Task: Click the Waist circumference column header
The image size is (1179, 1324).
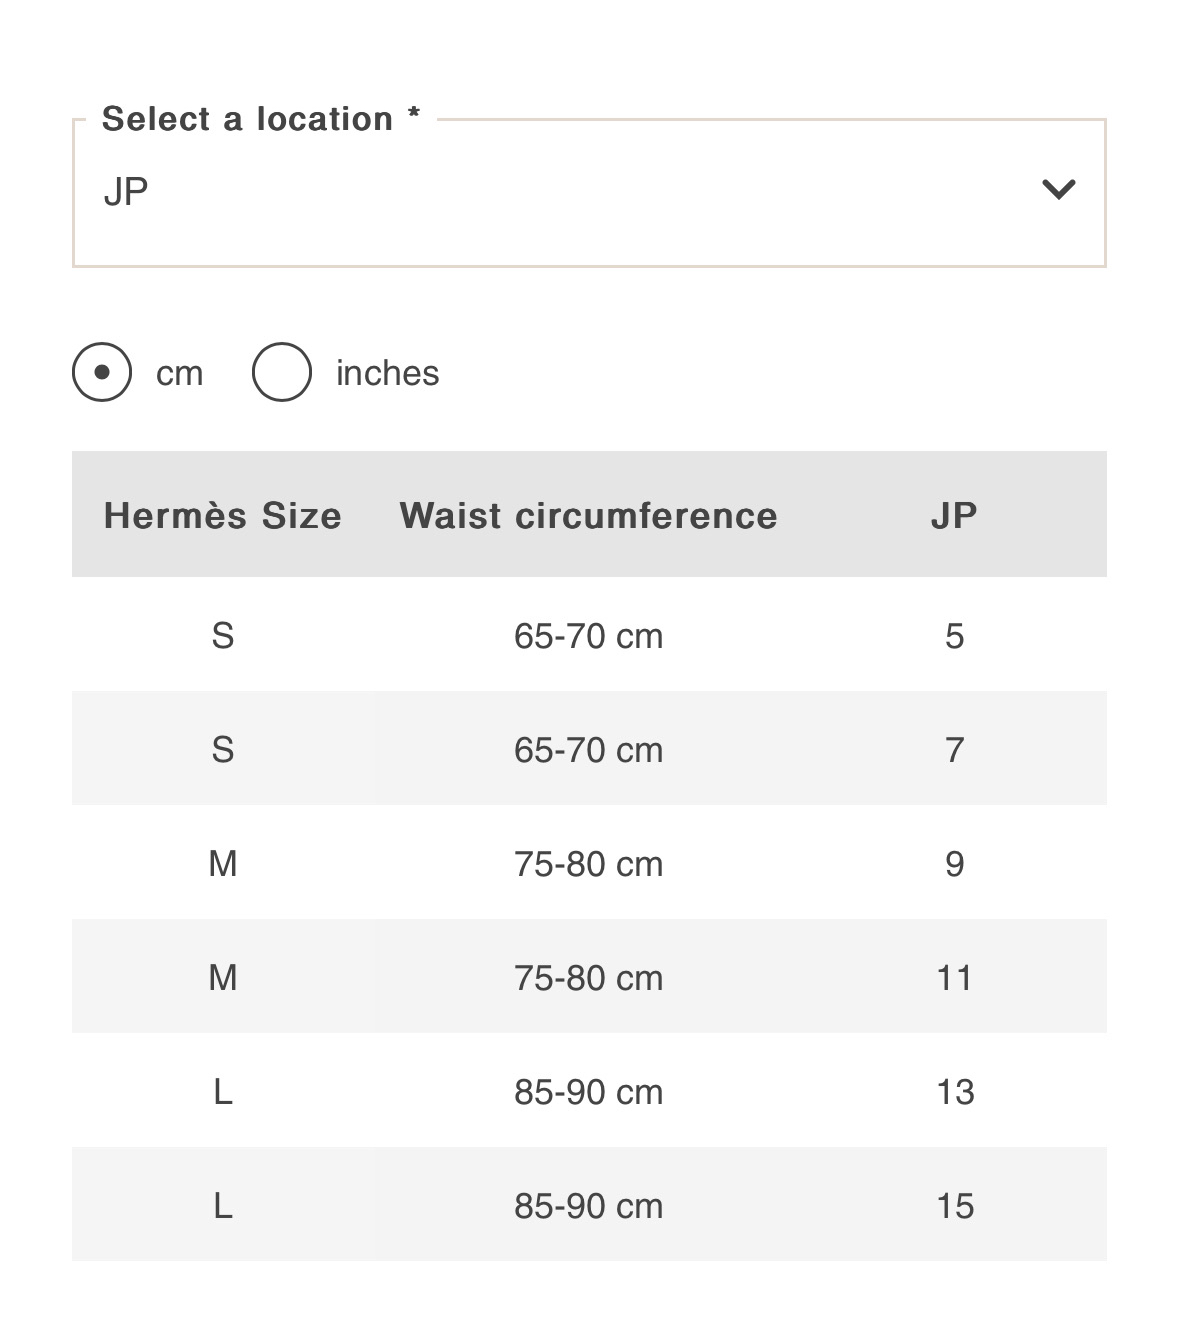Action: [x=588, y=515]
